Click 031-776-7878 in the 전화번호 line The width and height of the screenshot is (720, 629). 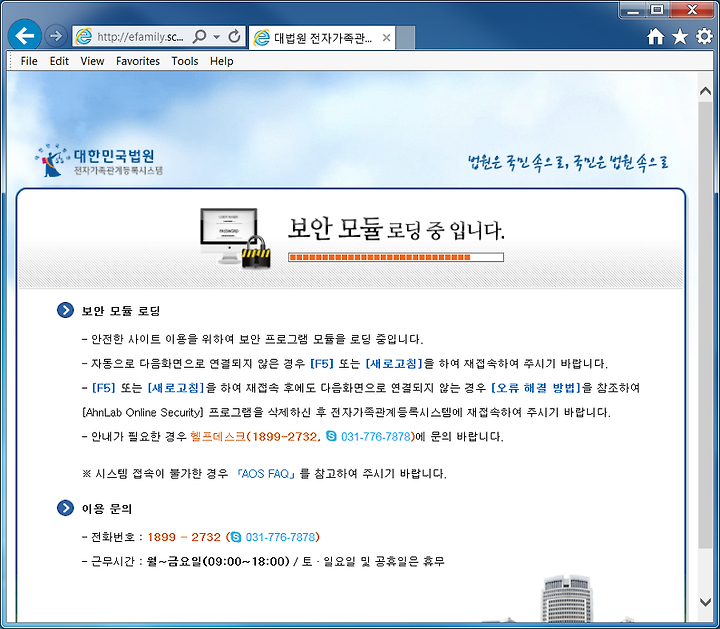(x=281, y=537)
